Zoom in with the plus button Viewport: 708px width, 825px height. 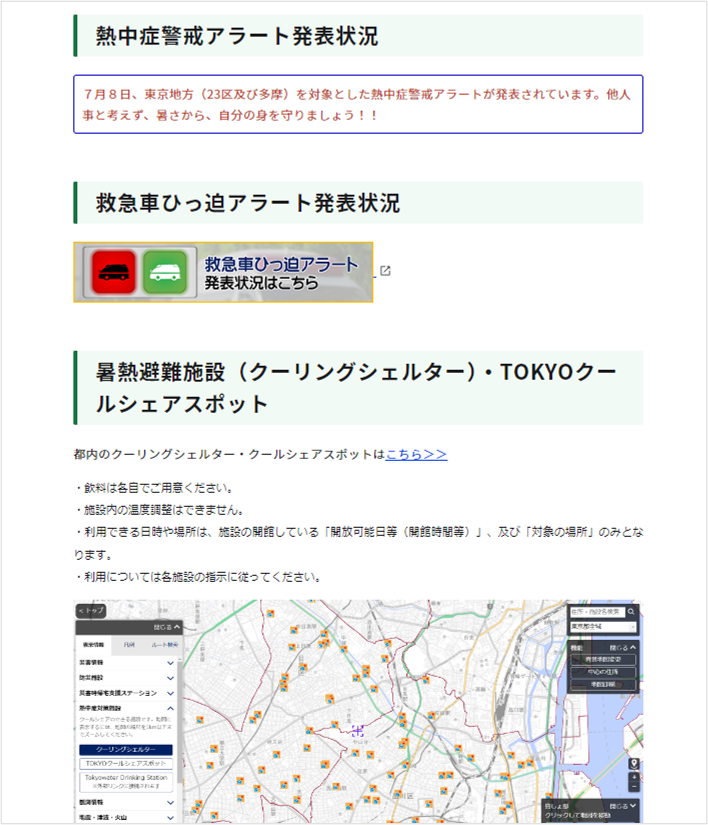(x=634, y=777)
